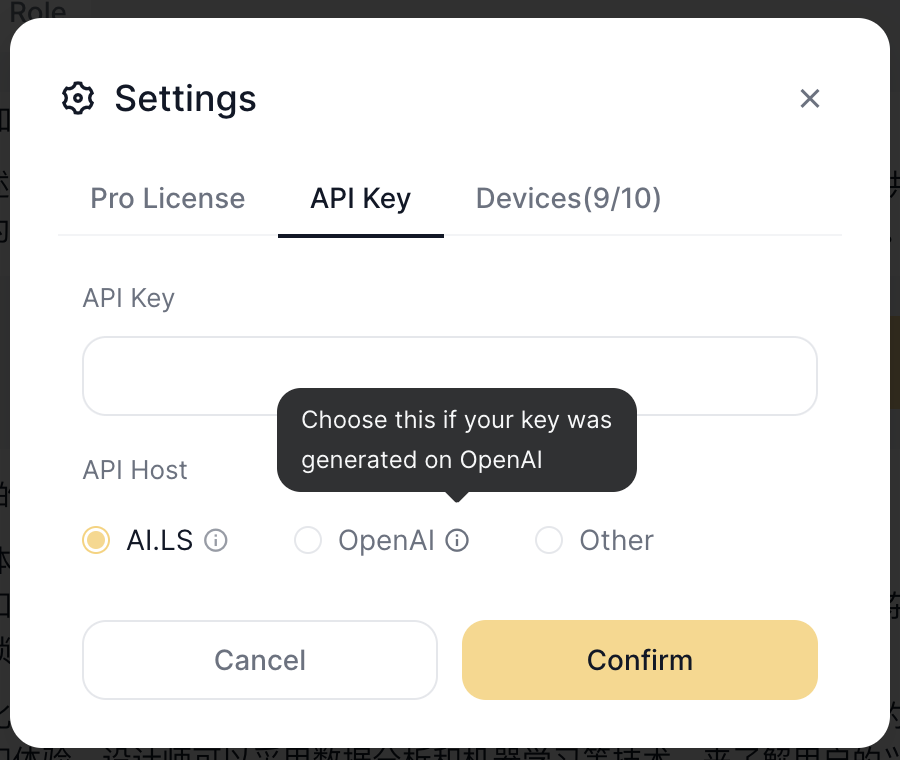The image size is (900, 760).
Task: Click the Settings heading text
Action: pyautogui.click(x=185, y=98)
